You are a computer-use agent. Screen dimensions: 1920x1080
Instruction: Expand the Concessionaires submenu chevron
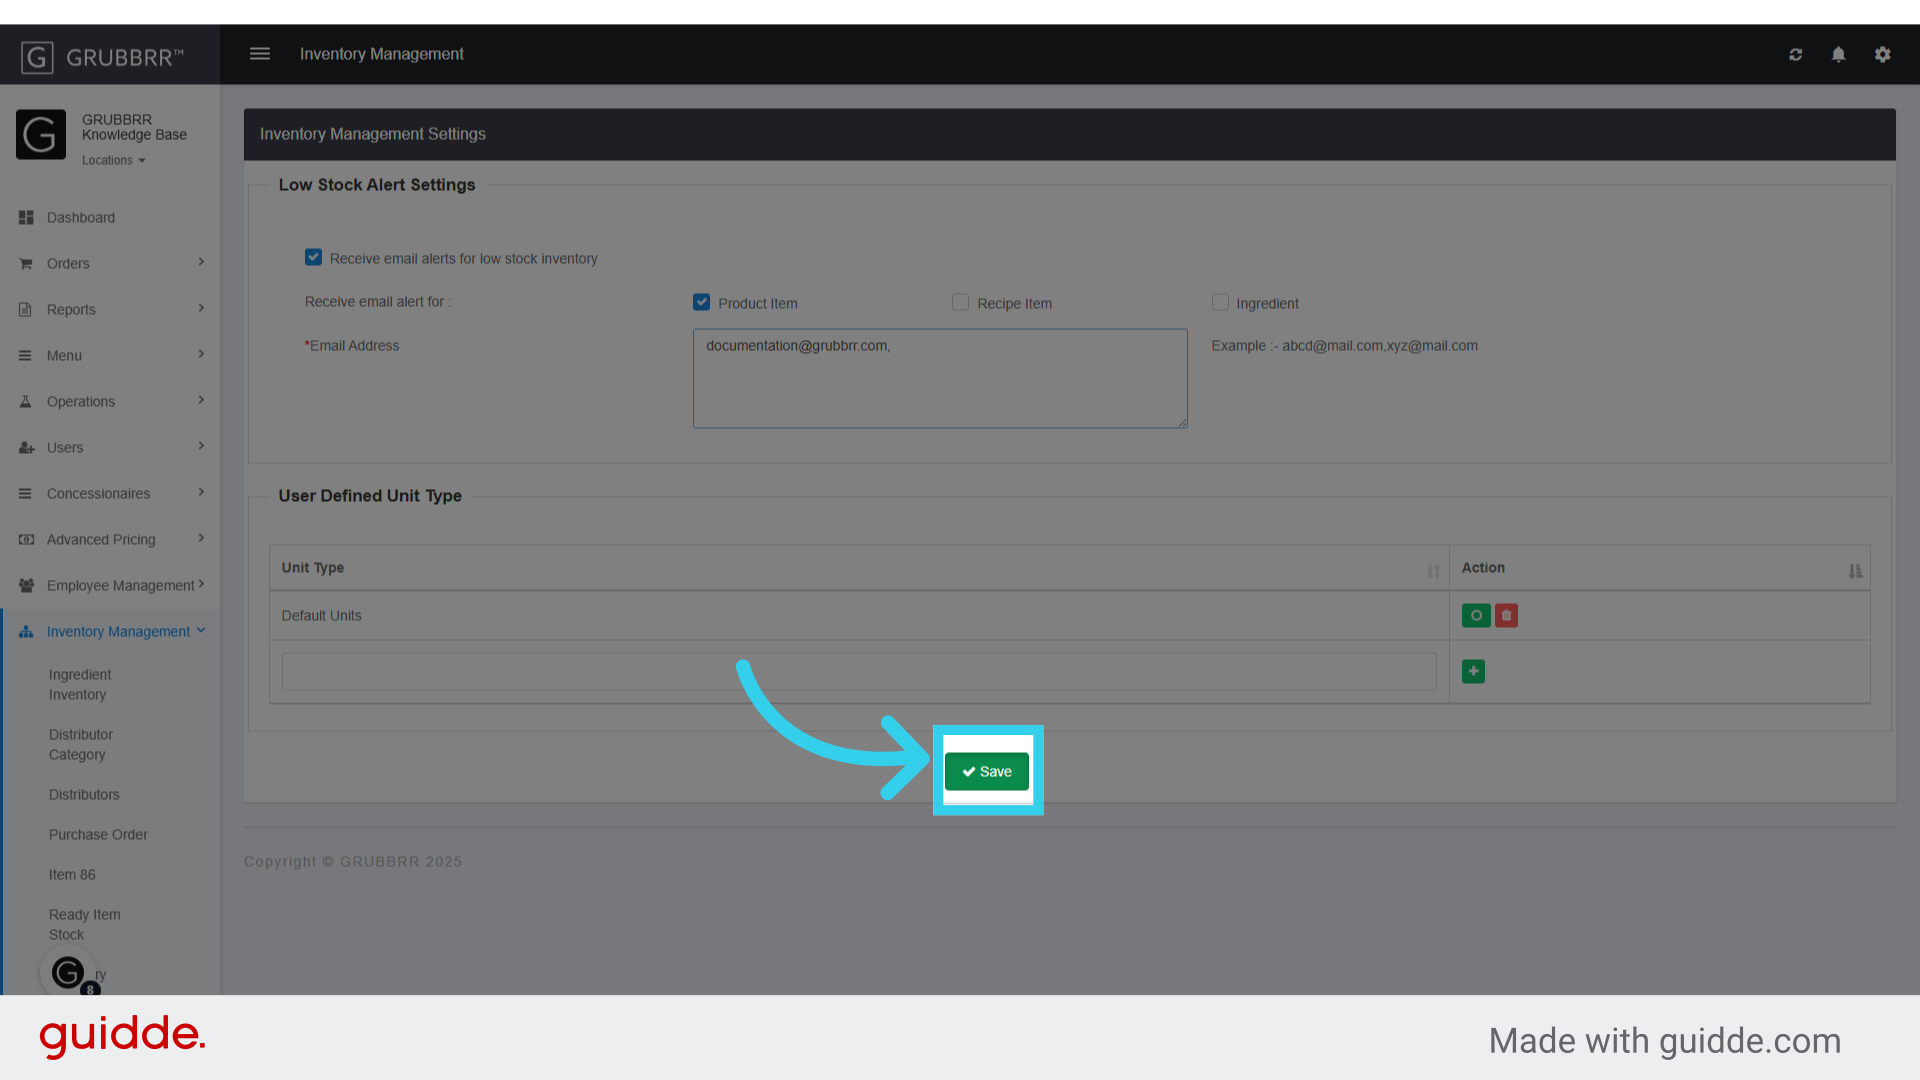coord(201,493)
